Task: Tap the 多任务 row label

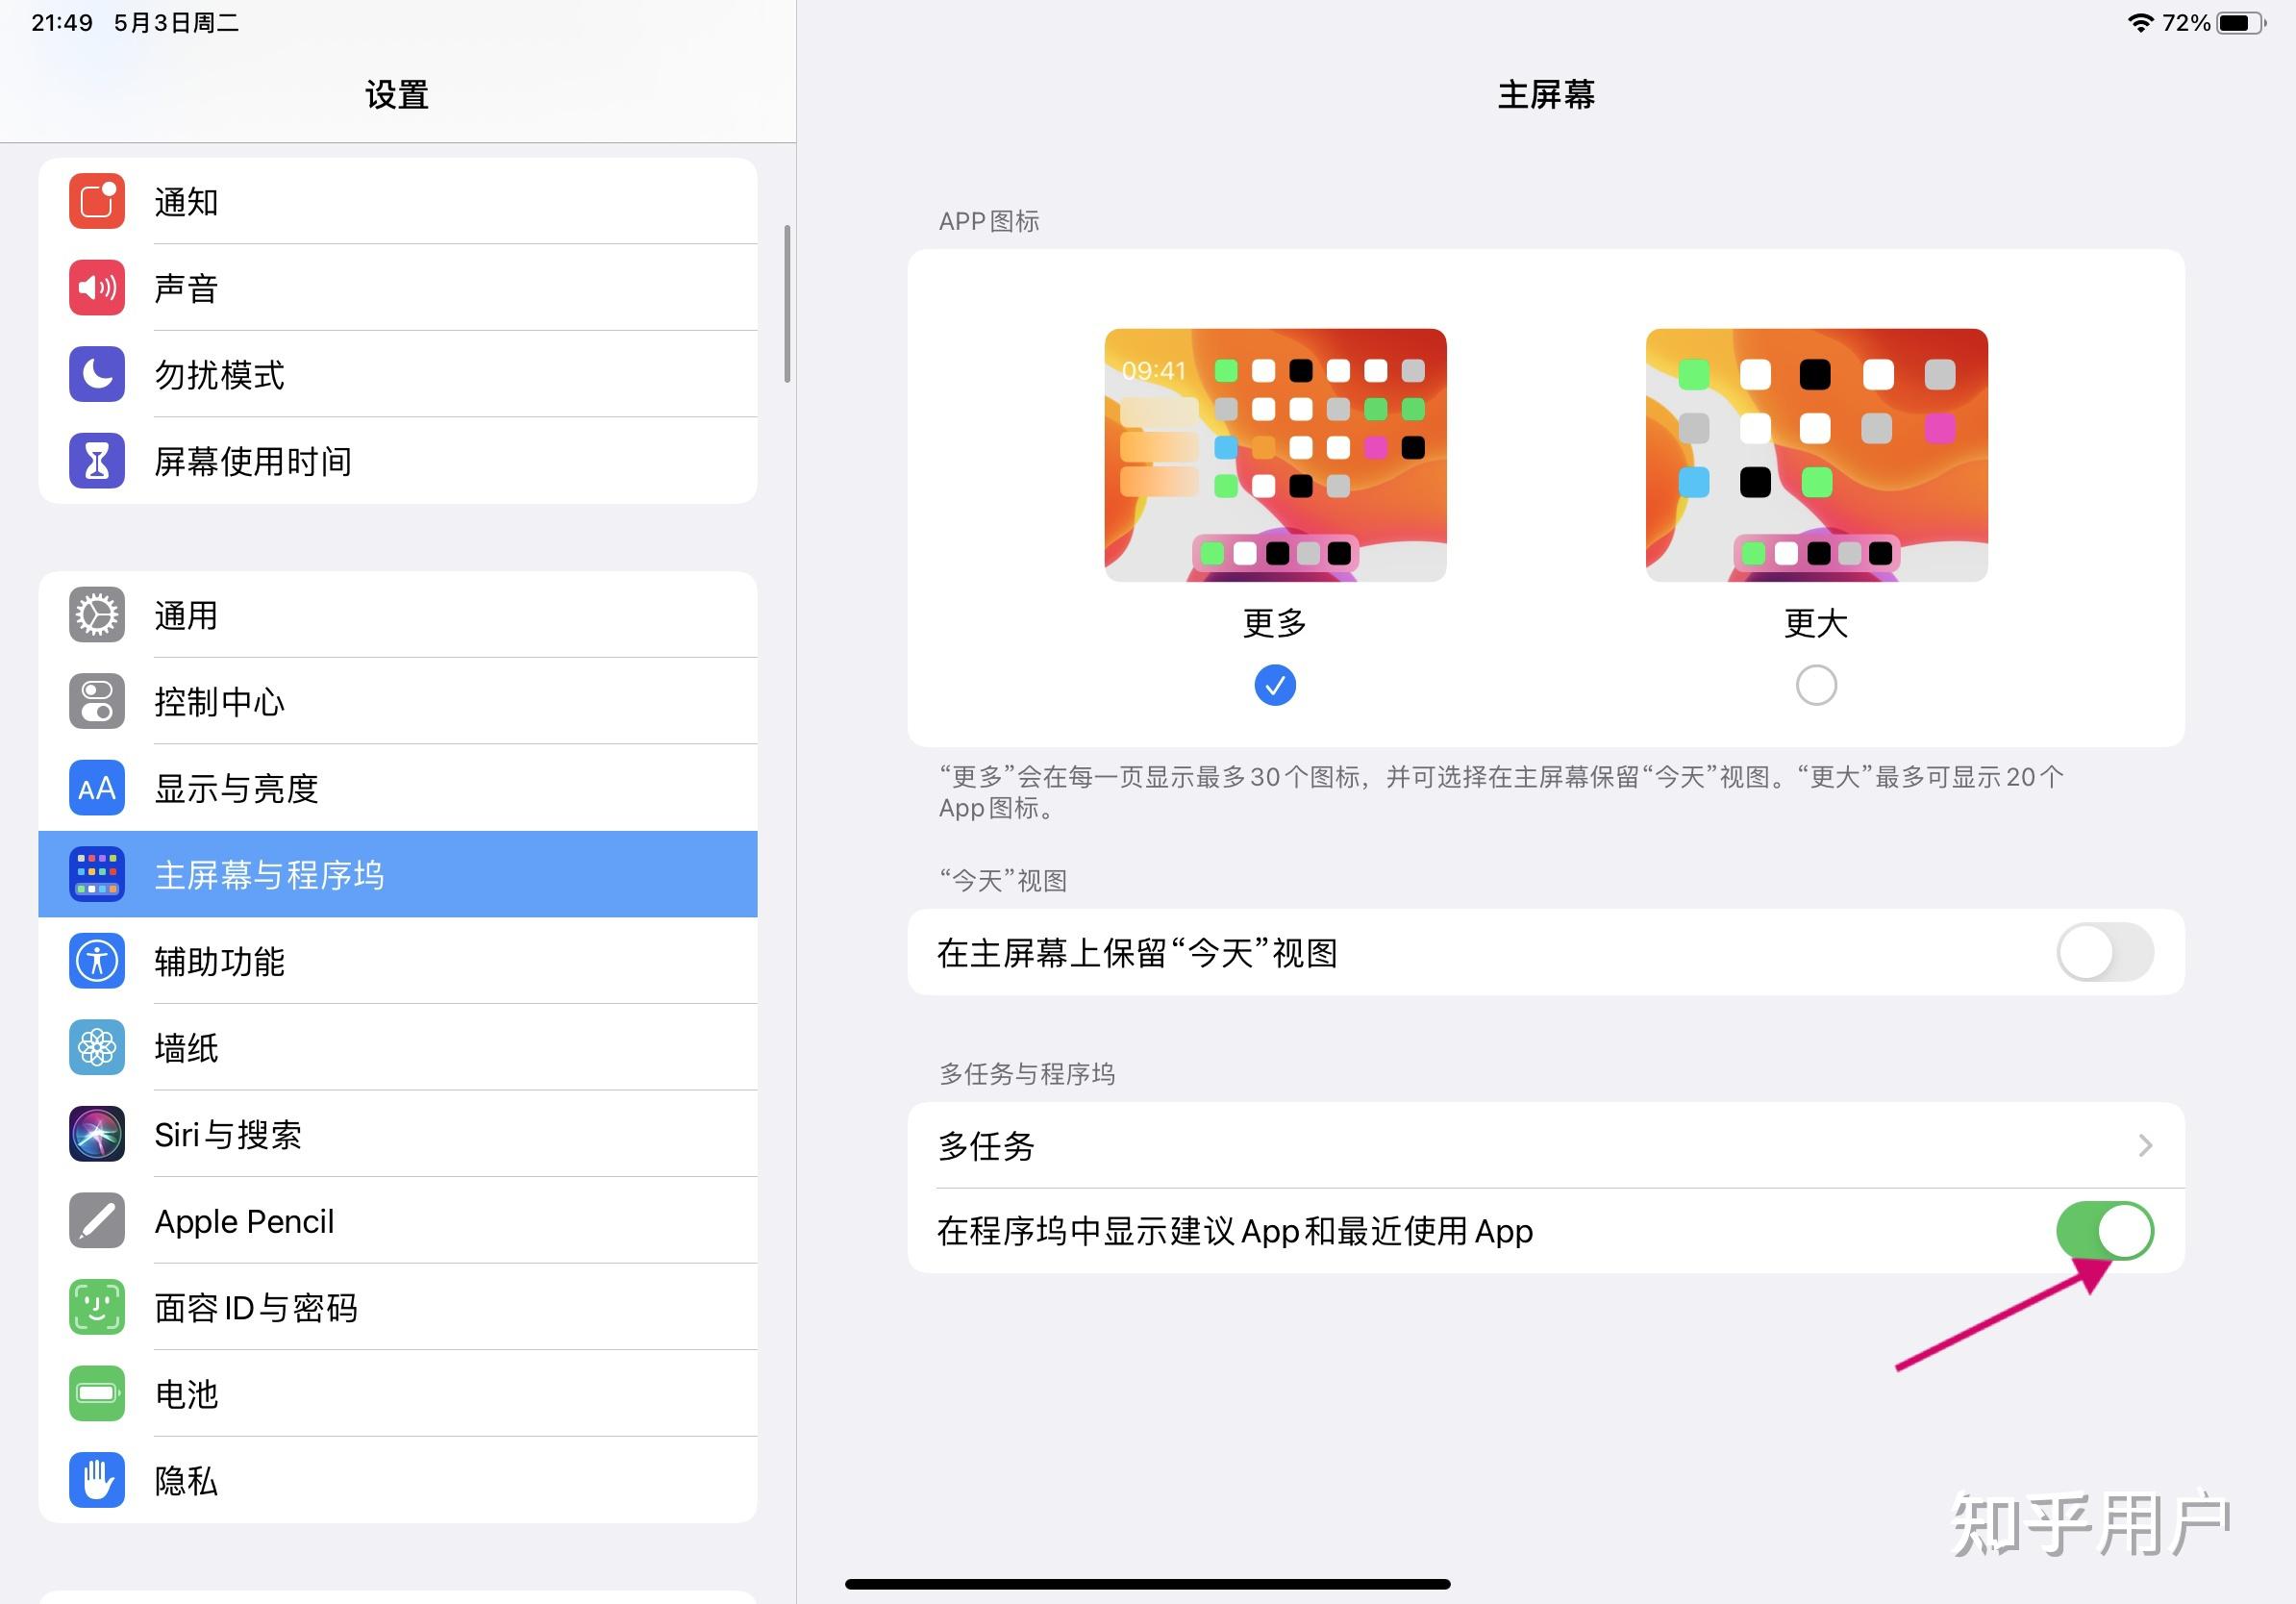Action: [986, 1145]
